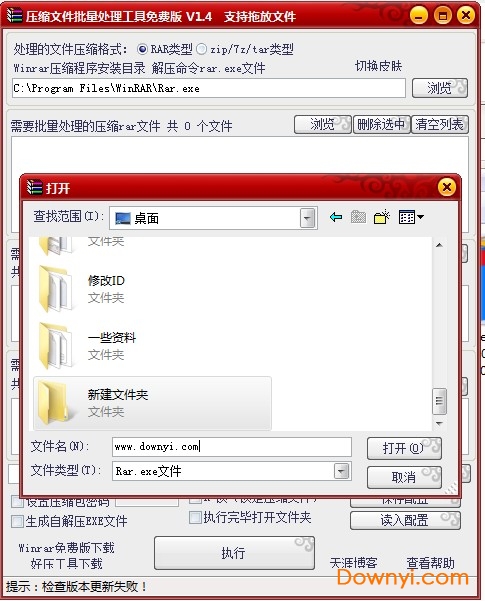Click the scrollbar down arrow in file list
Screen dimensions: 485x601
click(x=439, y=424)
